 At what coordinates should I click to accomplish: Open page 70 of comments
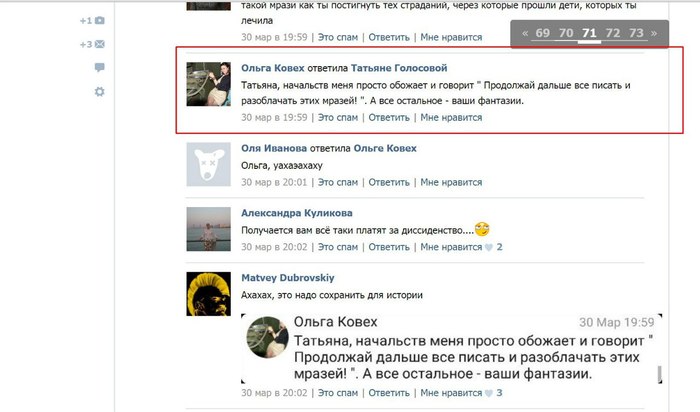click(566, 33)
